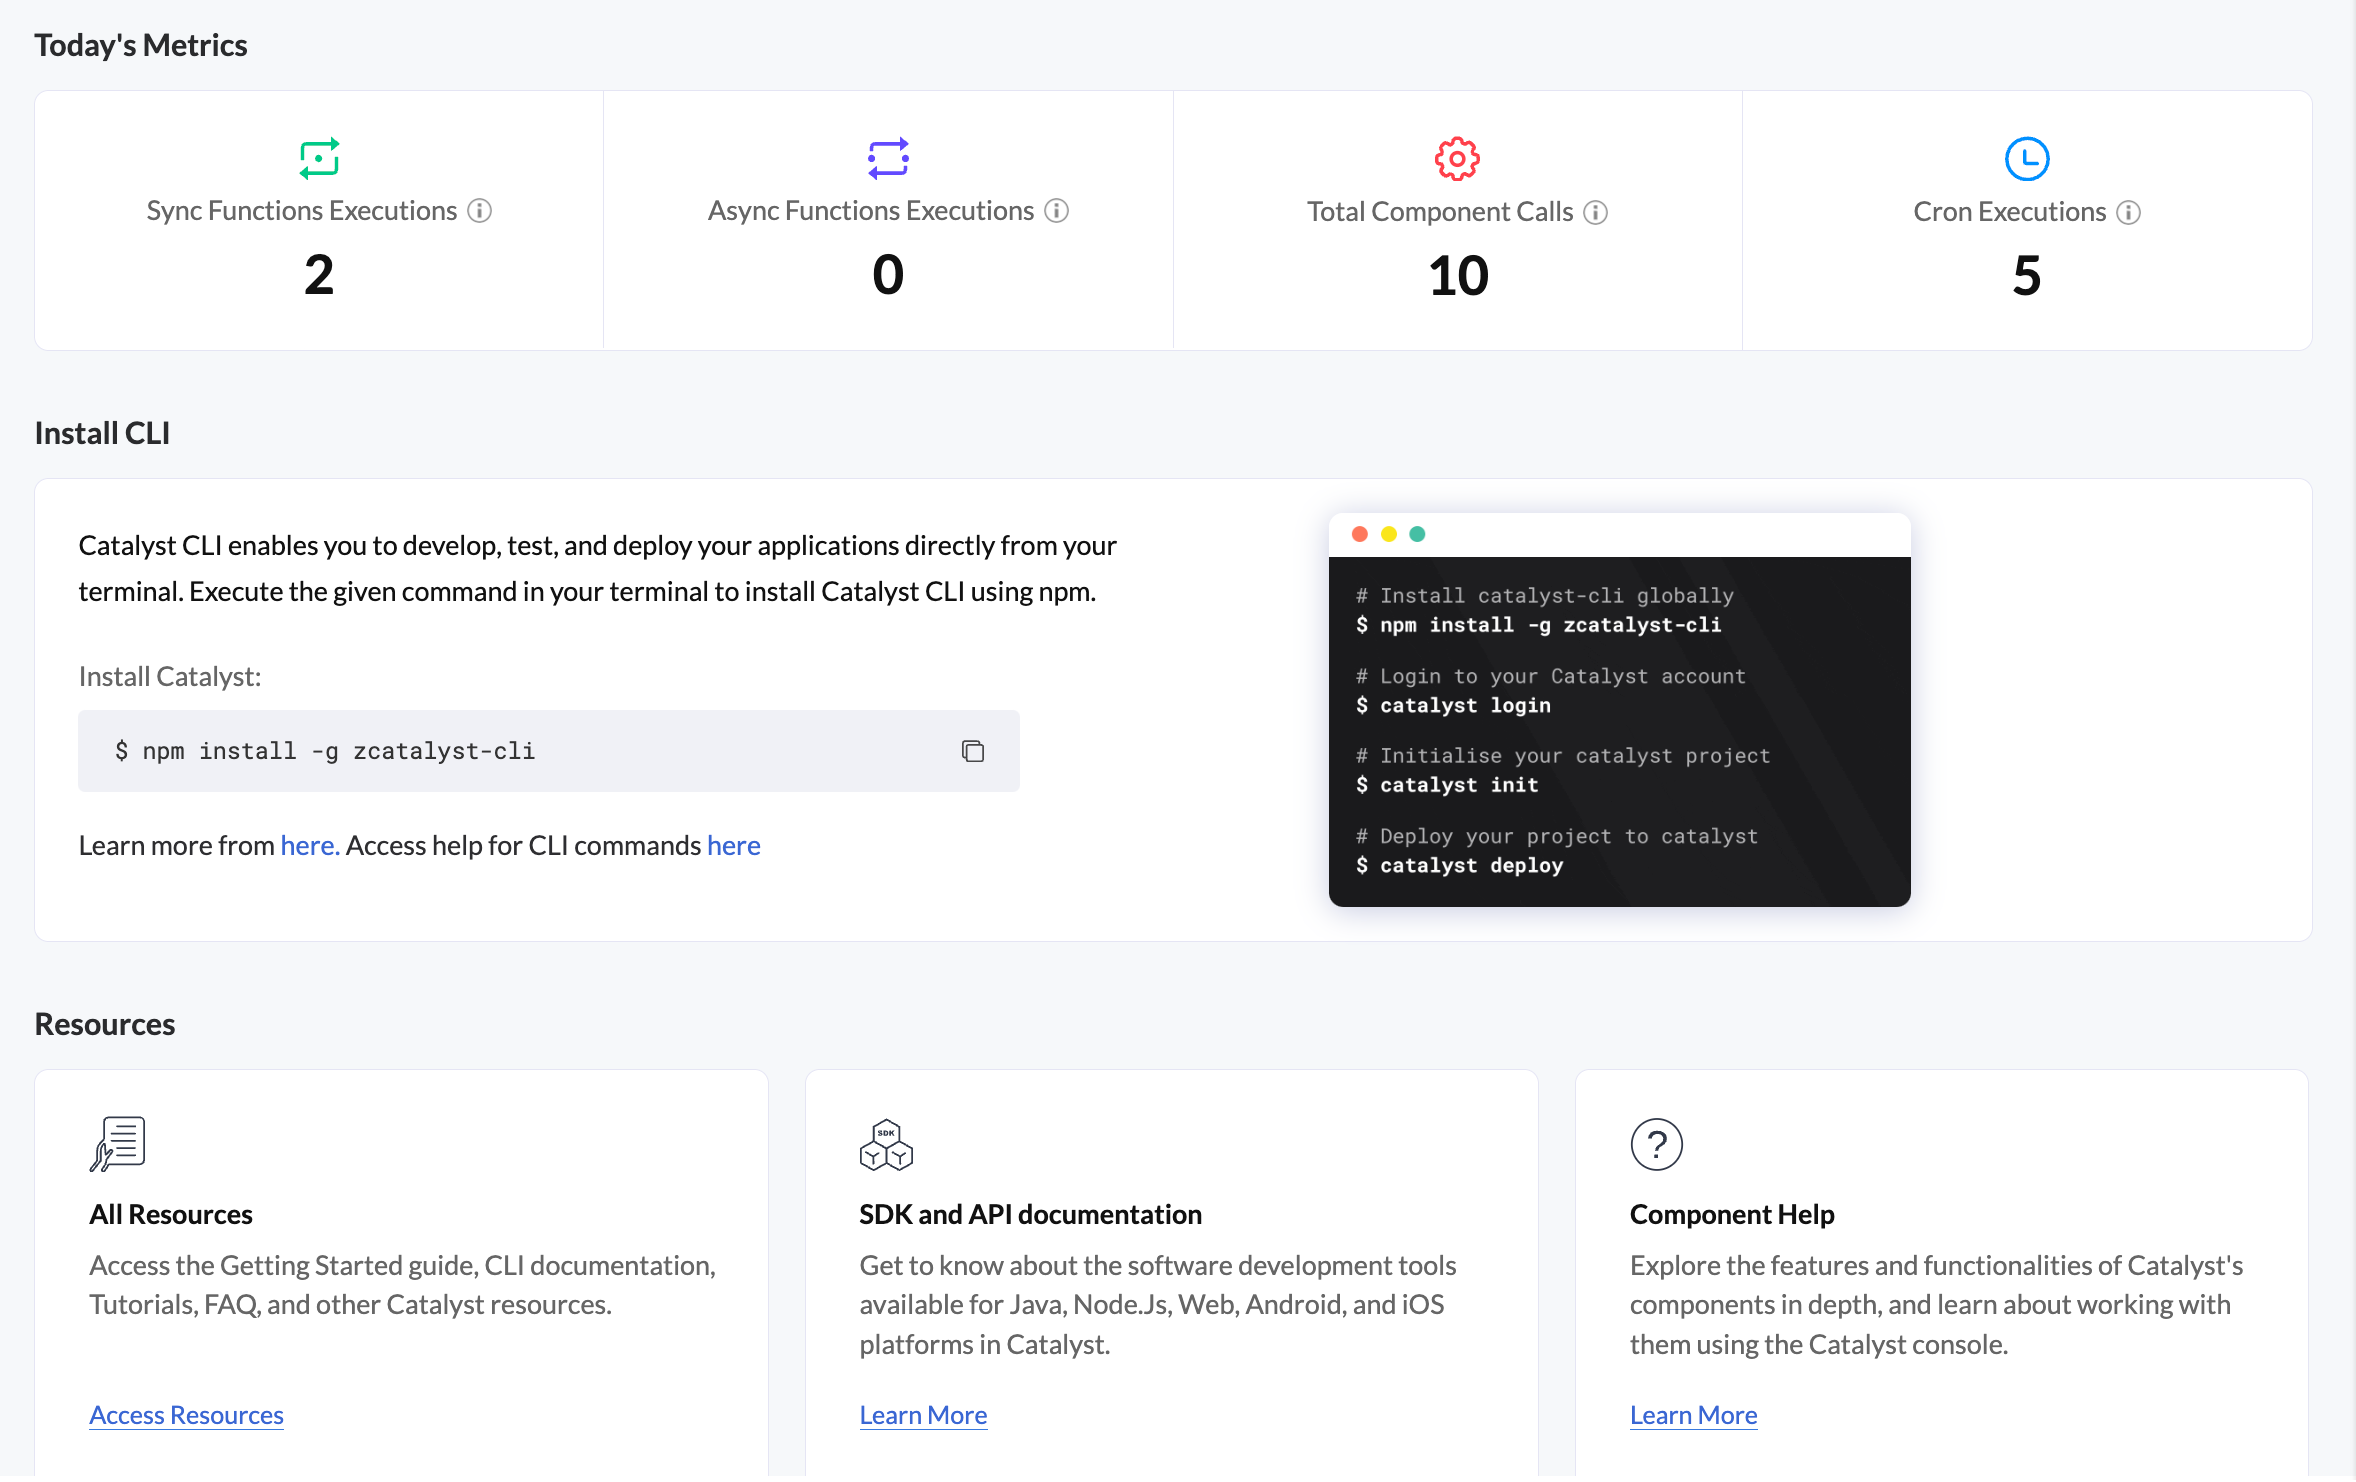Viewport: 2356px width, 1482px height.
Task: Click '# Login to your Catalyst account' comment
Action: click(x=1551, y=676)
